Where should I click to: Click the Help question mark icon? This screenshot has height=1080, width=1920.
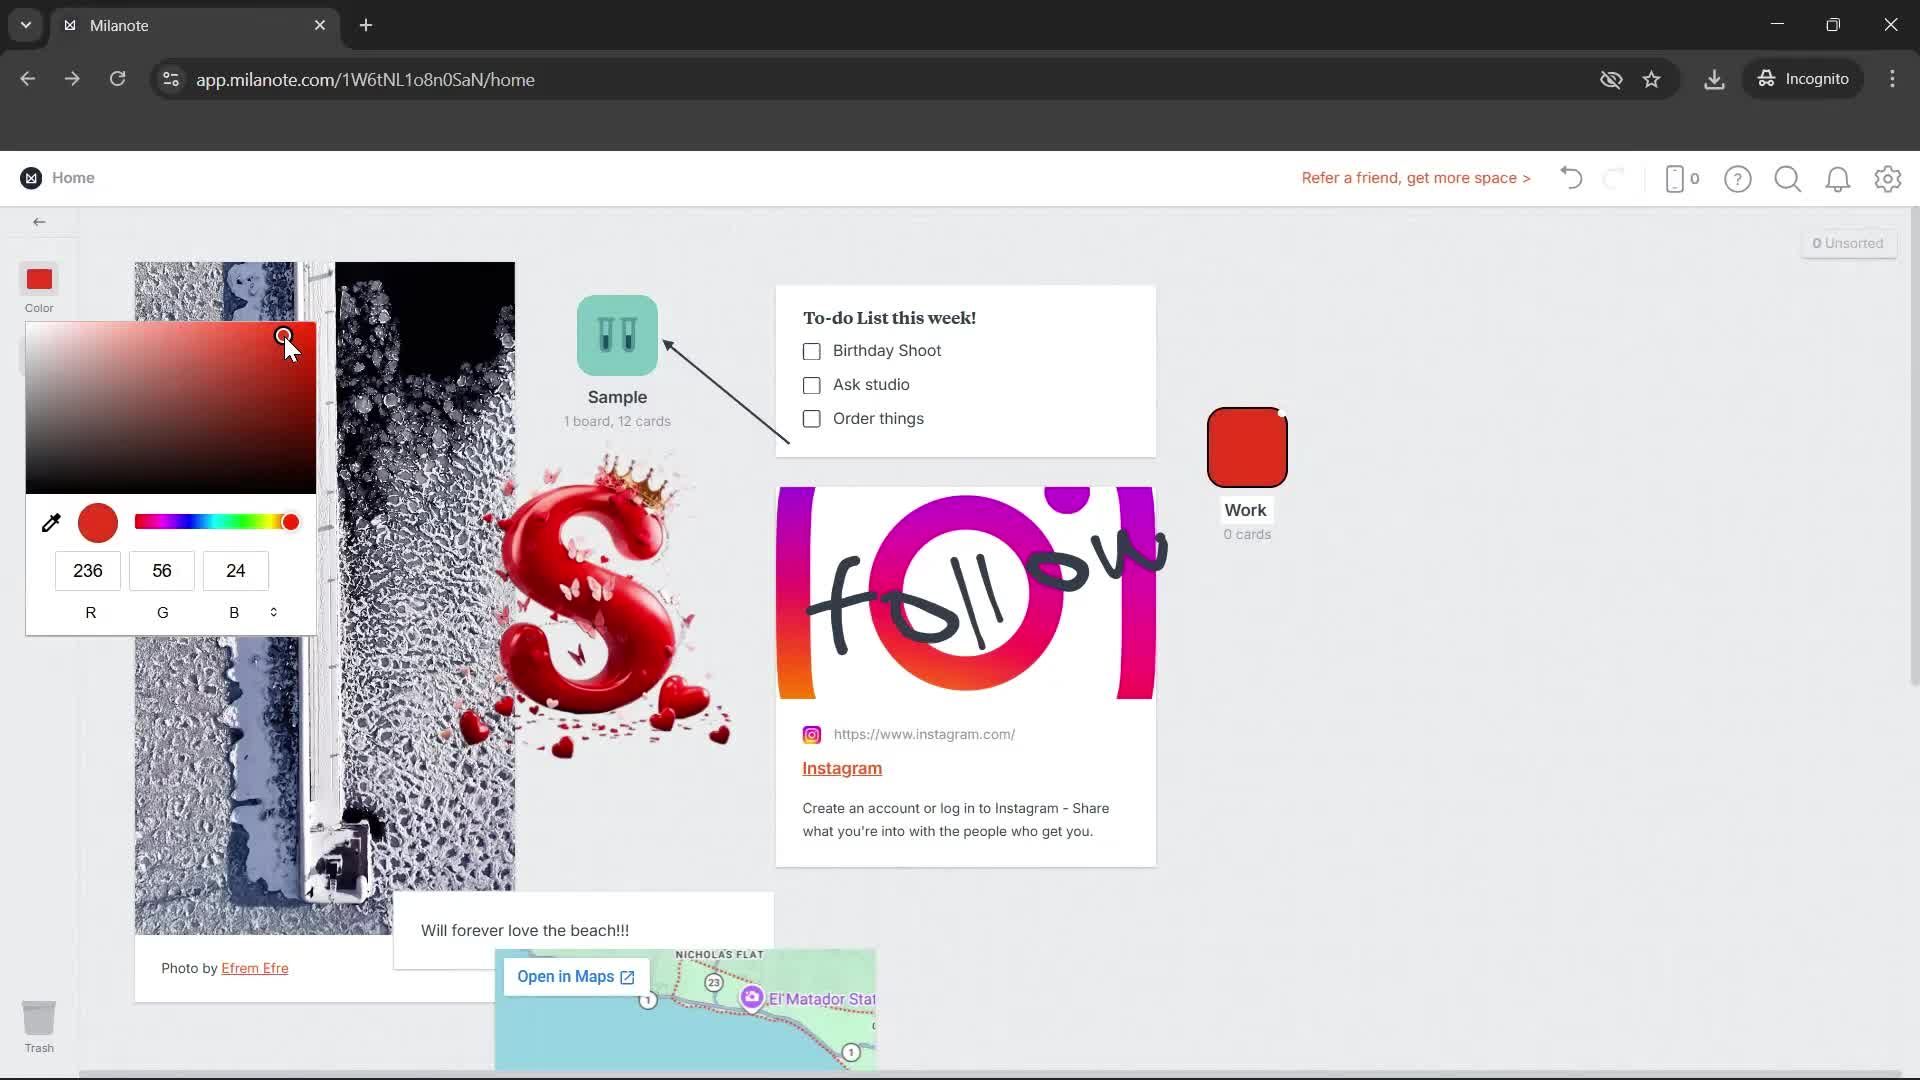(1738, 179)
